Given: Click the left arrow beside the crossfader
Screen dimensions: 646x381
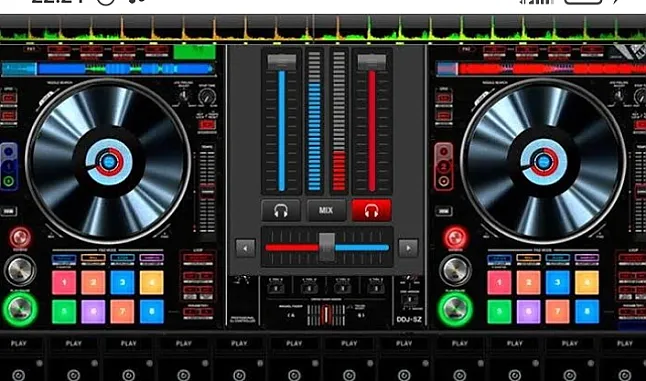Looking at the screenshot, I should 245,248.
